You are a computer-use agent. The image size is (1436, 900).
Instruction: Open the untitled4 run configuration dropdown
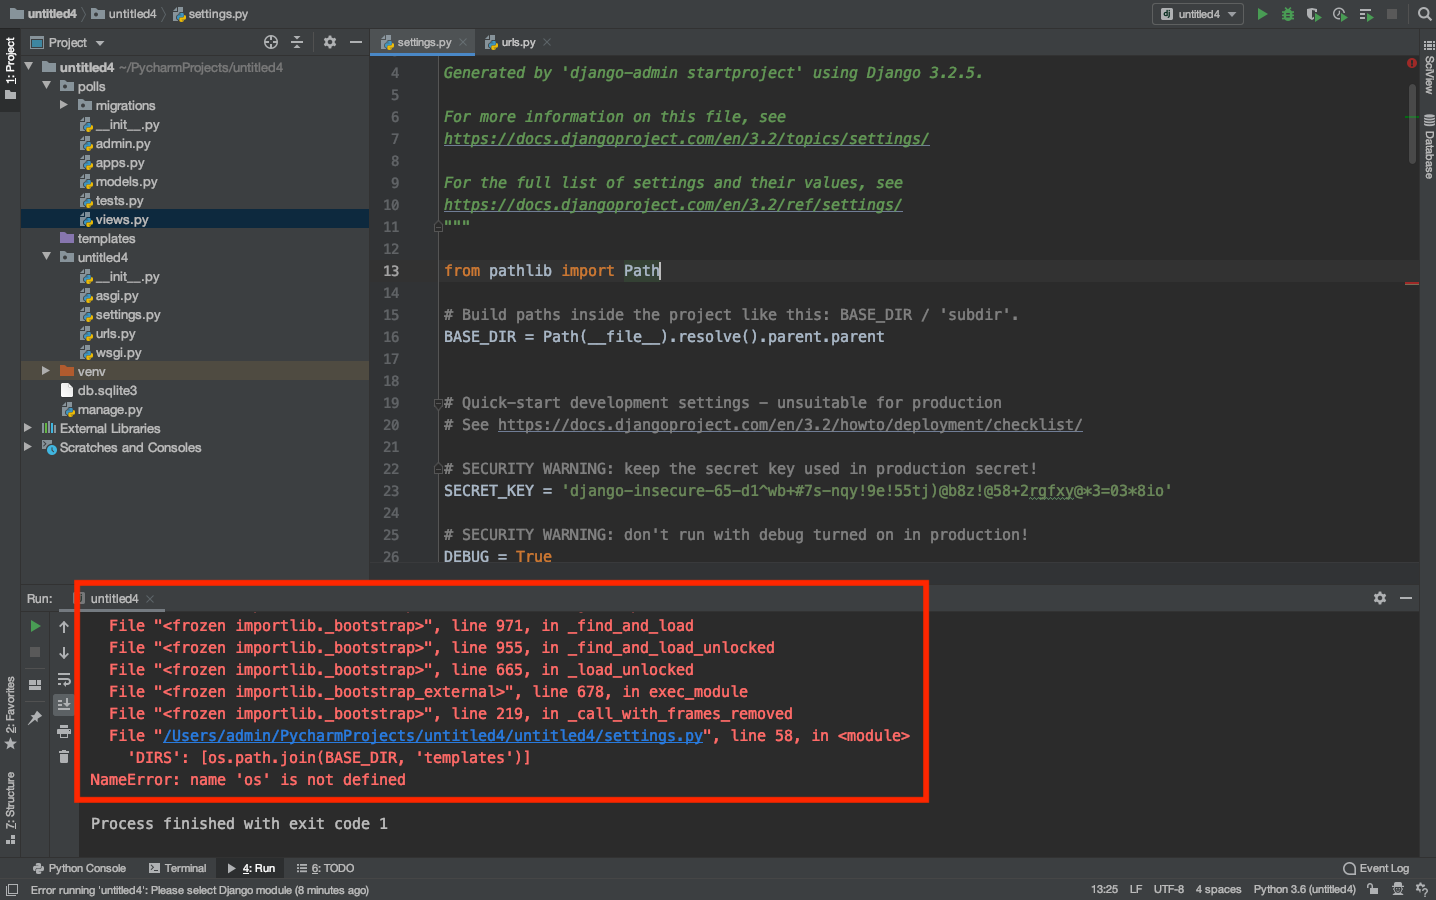click(x=1197, y=14)
